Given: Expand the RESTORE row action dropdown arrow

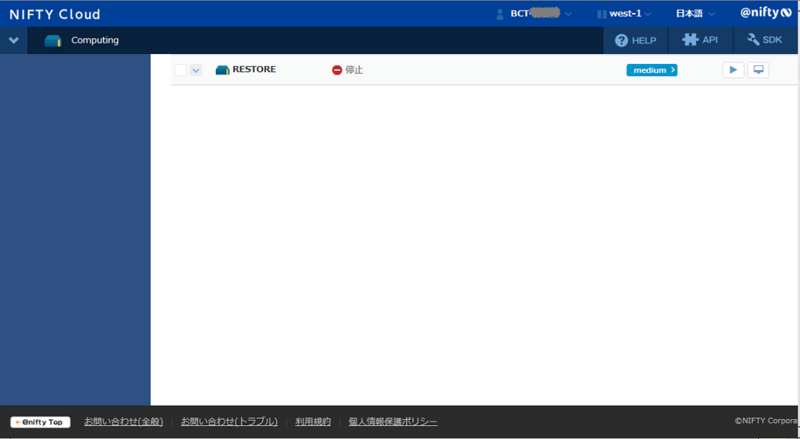Looking at the screenshot, I should tap(195, 70).
